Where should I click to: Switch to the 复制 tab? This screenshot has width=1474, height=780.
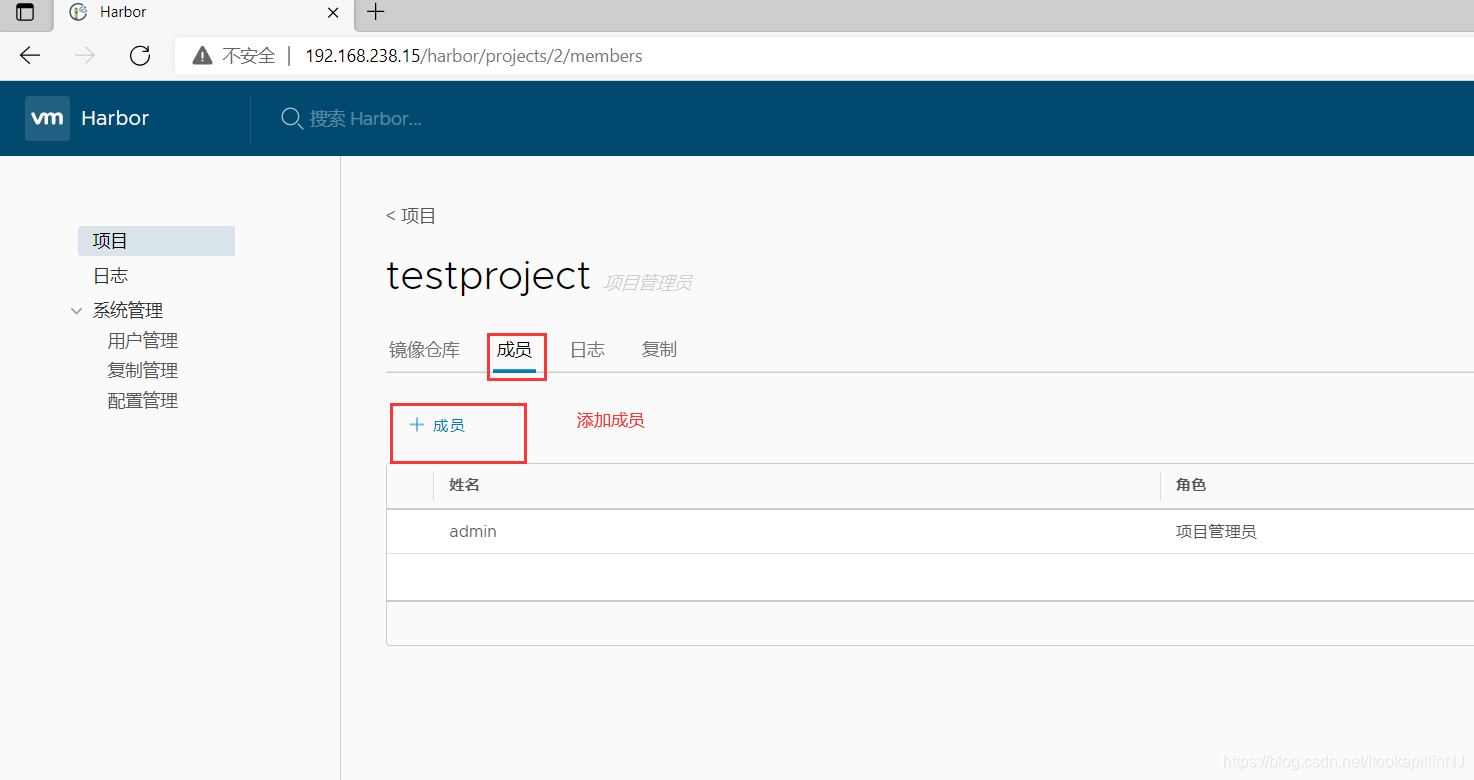pyautogui.click(x=659, y=350)
